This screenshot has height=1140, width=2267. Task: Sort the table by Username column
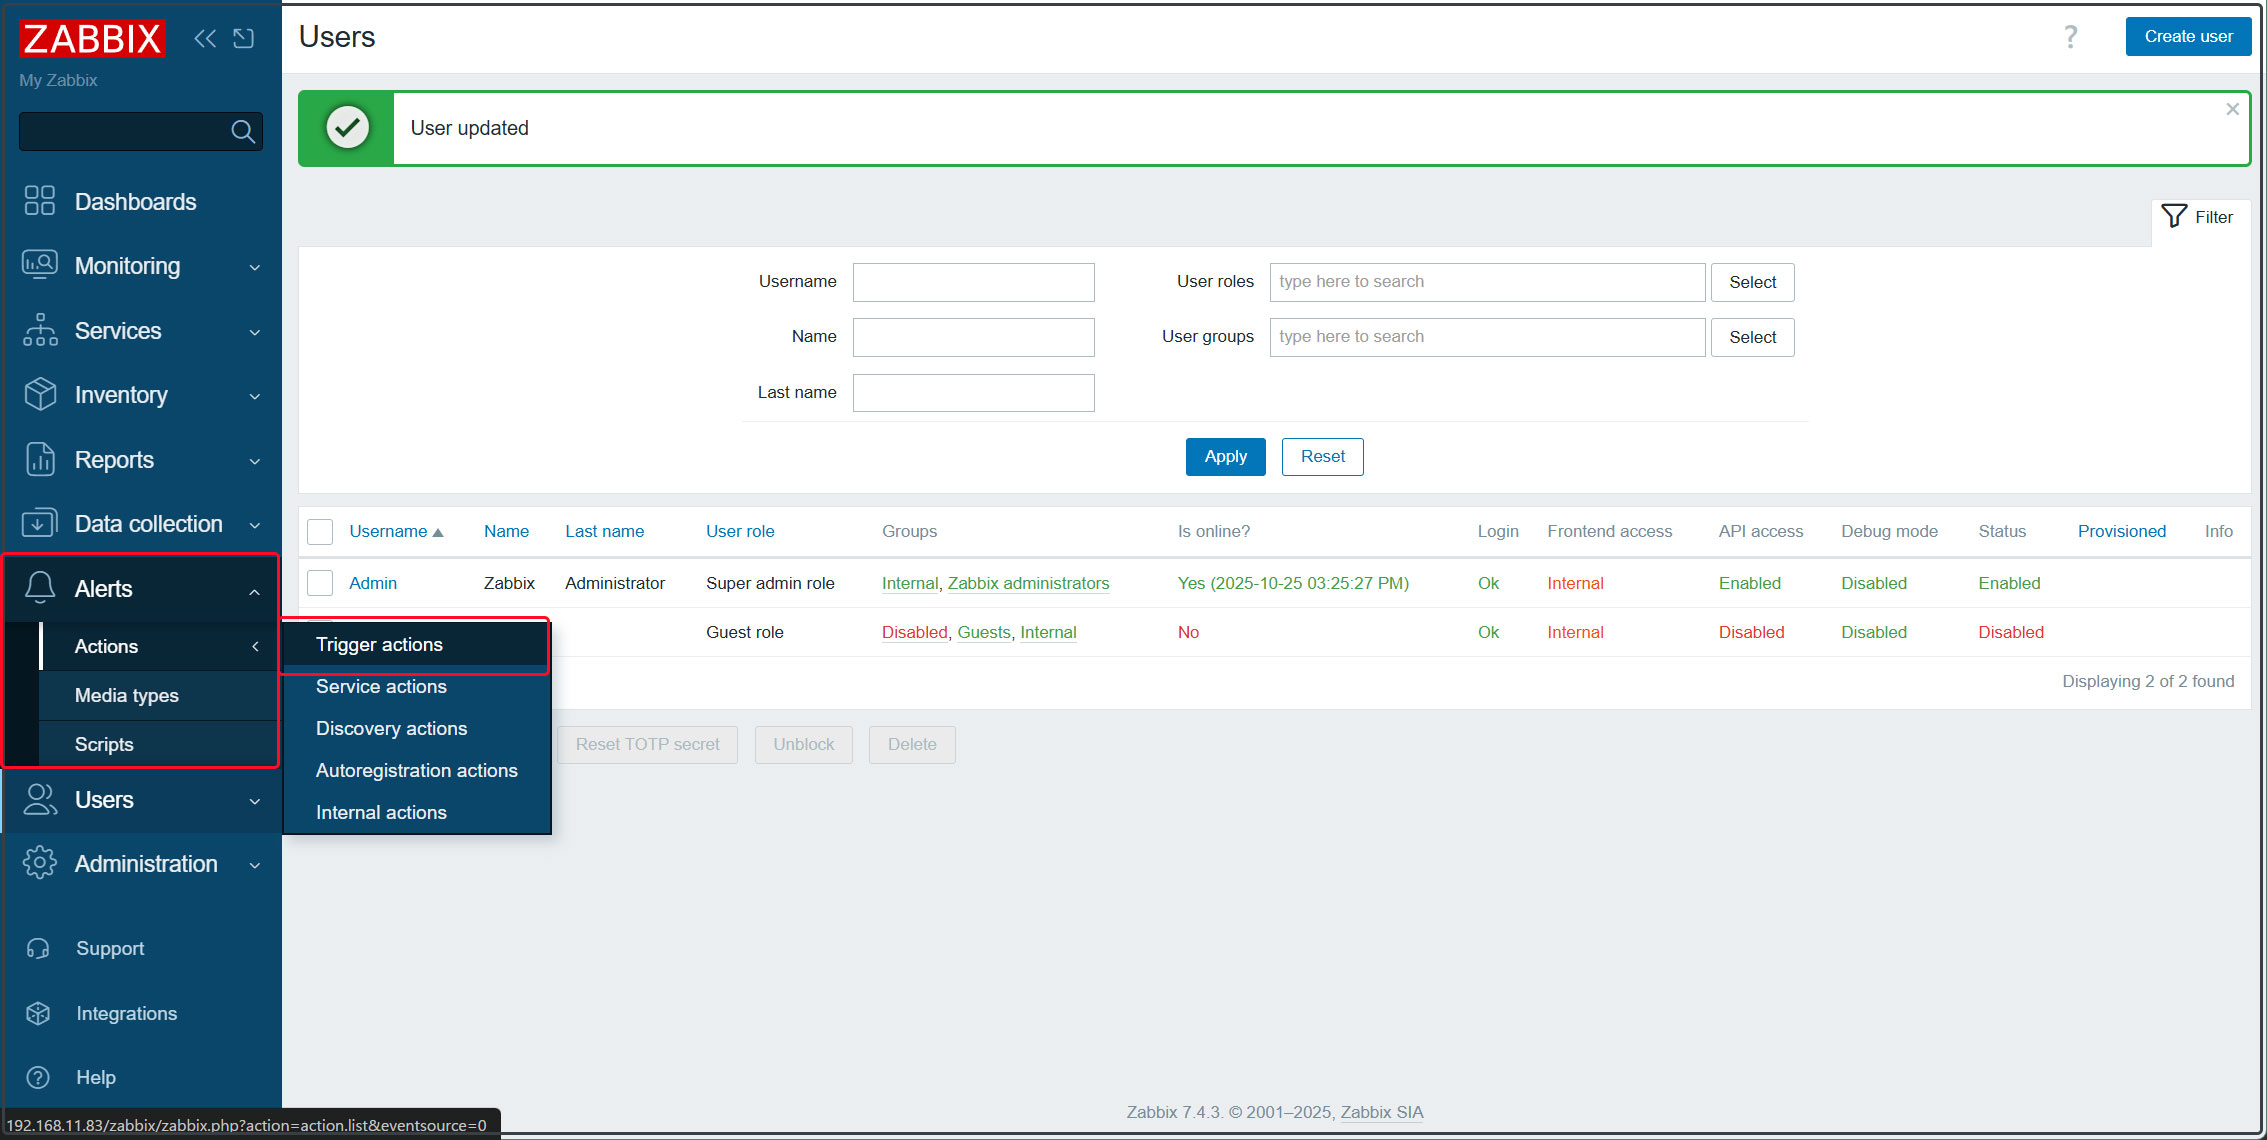[x=388, y=531]
